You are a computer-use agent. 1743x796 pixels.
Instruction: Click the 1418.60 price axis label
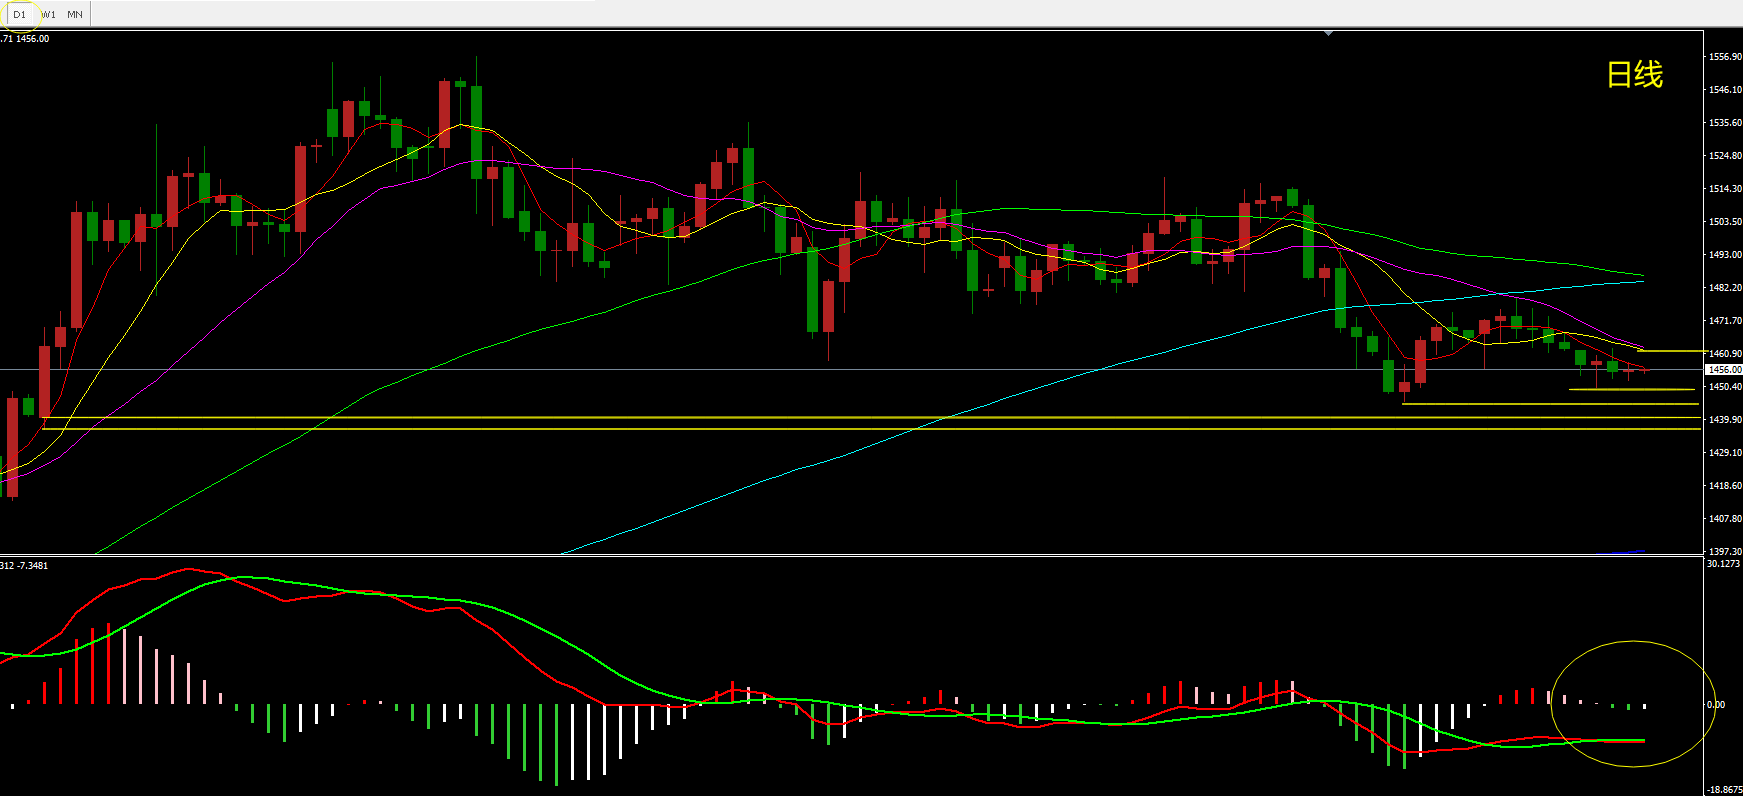pyautogui.click(x=1725, y=486)
